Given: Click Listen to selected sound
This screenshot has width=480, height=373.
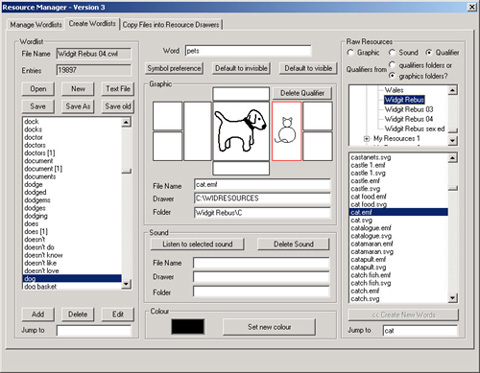Looking at the screenshot, I should (x=197, y=244).
